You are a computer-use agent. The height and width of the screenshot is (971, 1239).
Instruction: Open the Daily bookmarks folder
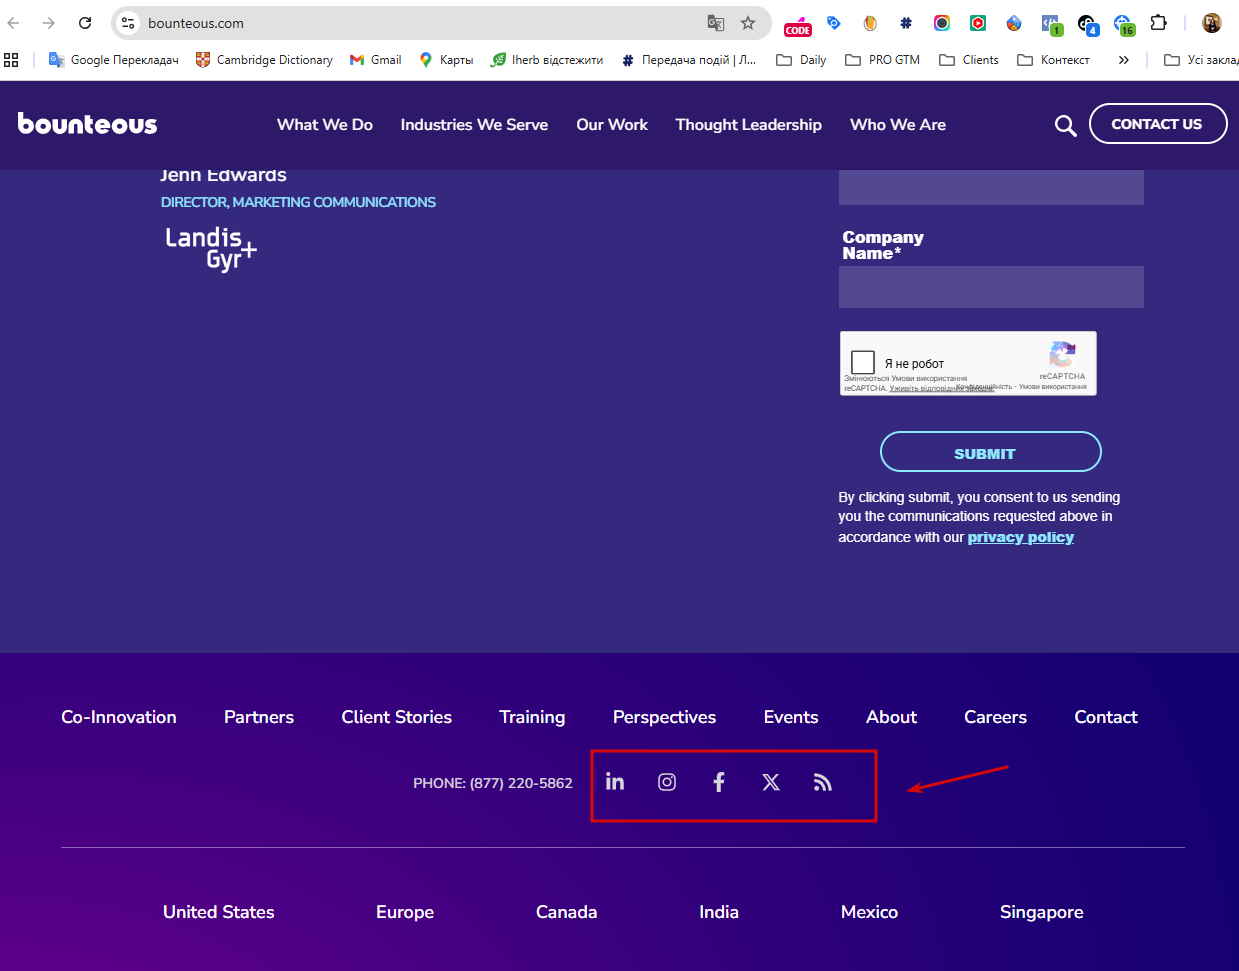coord(802,60)
